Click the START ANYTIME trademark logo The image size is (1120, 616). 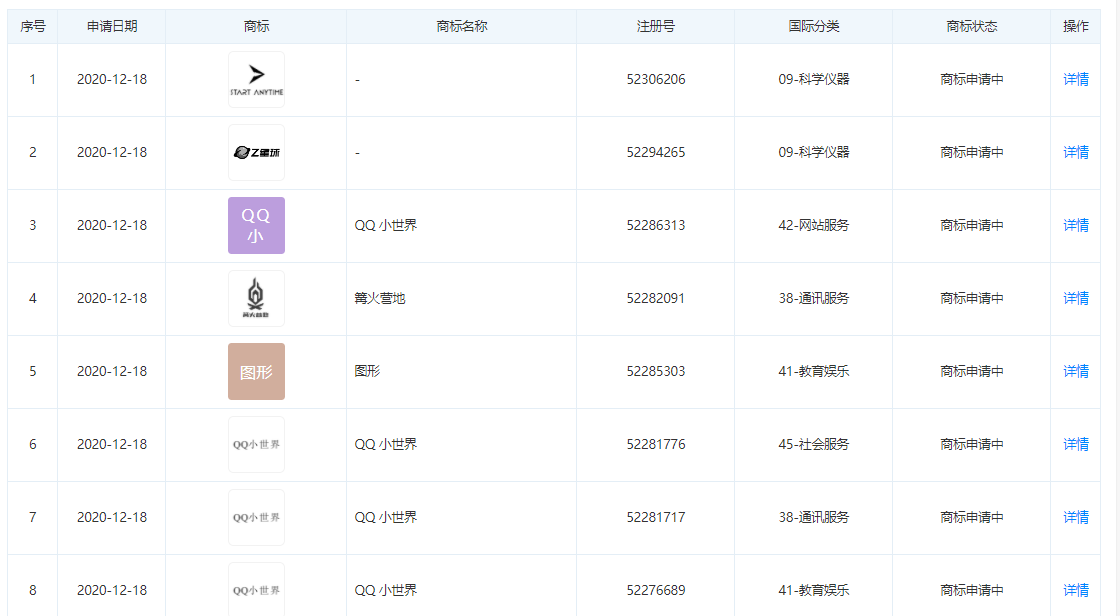[x=256, y=80]
